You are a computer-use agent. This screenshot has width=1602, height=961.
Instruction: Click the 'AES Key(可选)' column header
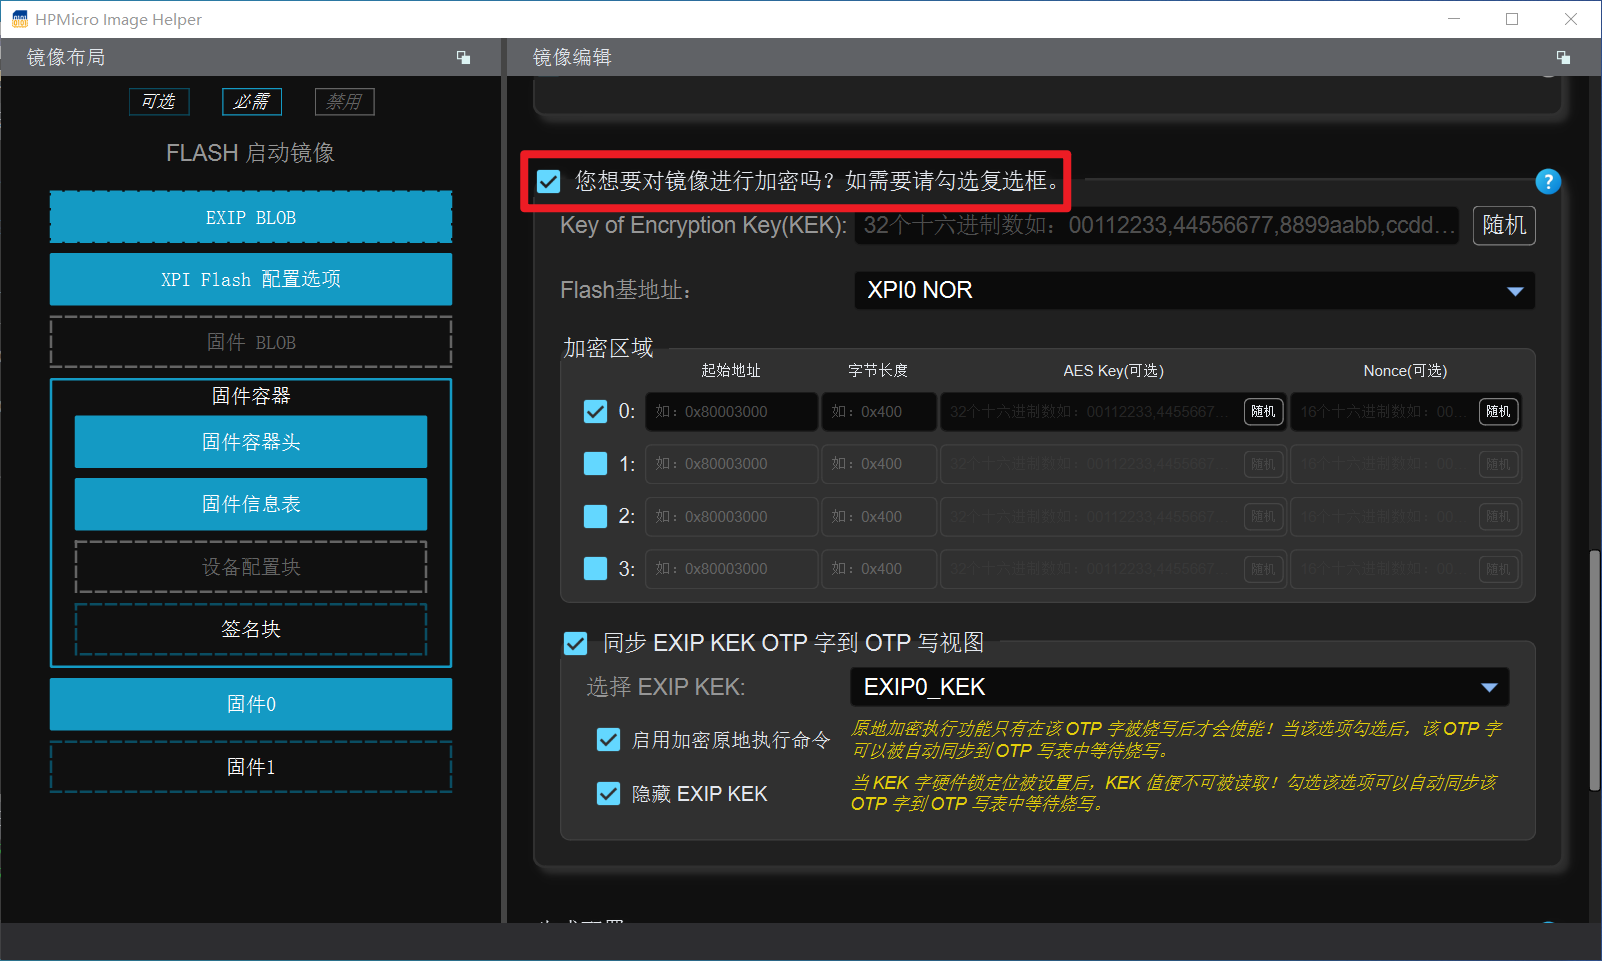pyautogui.click(x=1113, y=371)
